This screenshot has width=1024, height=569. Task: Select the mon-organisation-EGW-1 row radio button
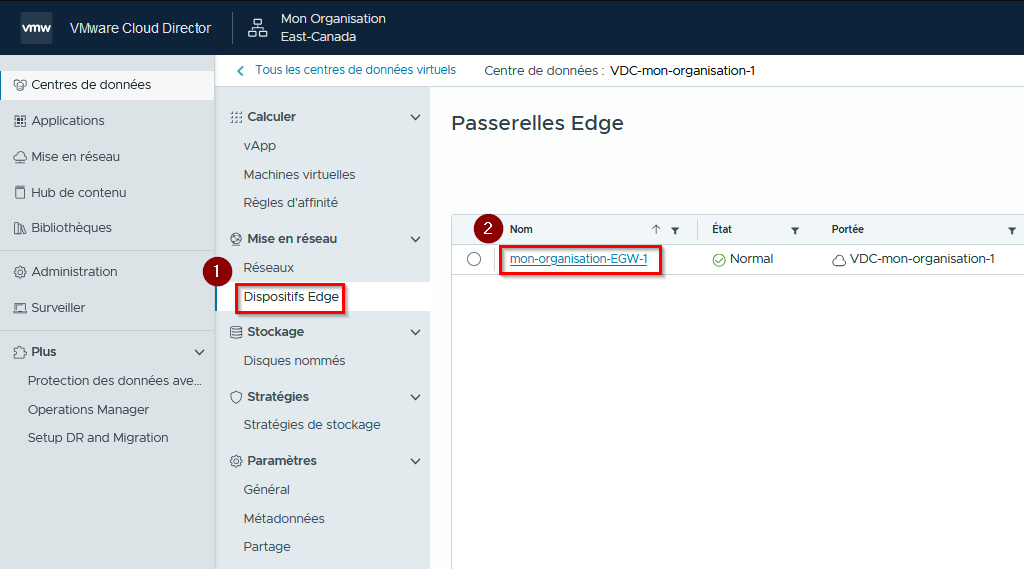click(x=474, y=259)
